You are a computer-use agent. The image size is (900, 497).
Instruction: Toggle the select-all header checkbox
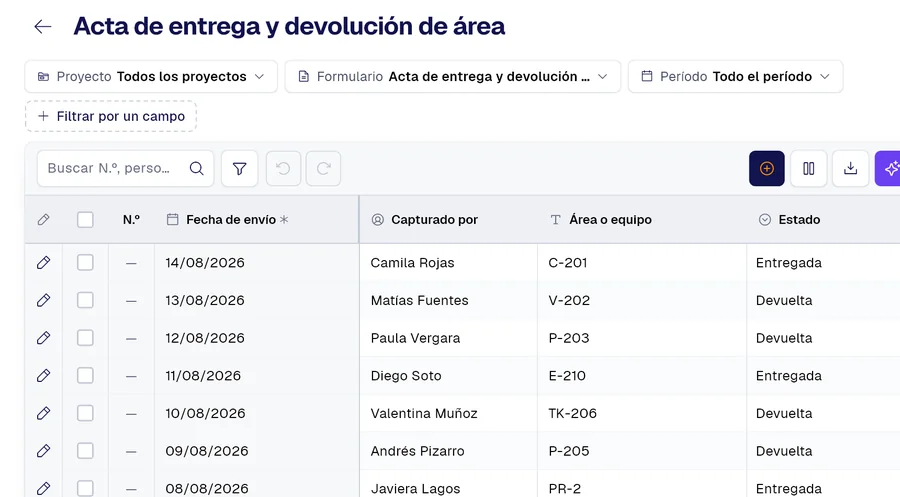85,220
